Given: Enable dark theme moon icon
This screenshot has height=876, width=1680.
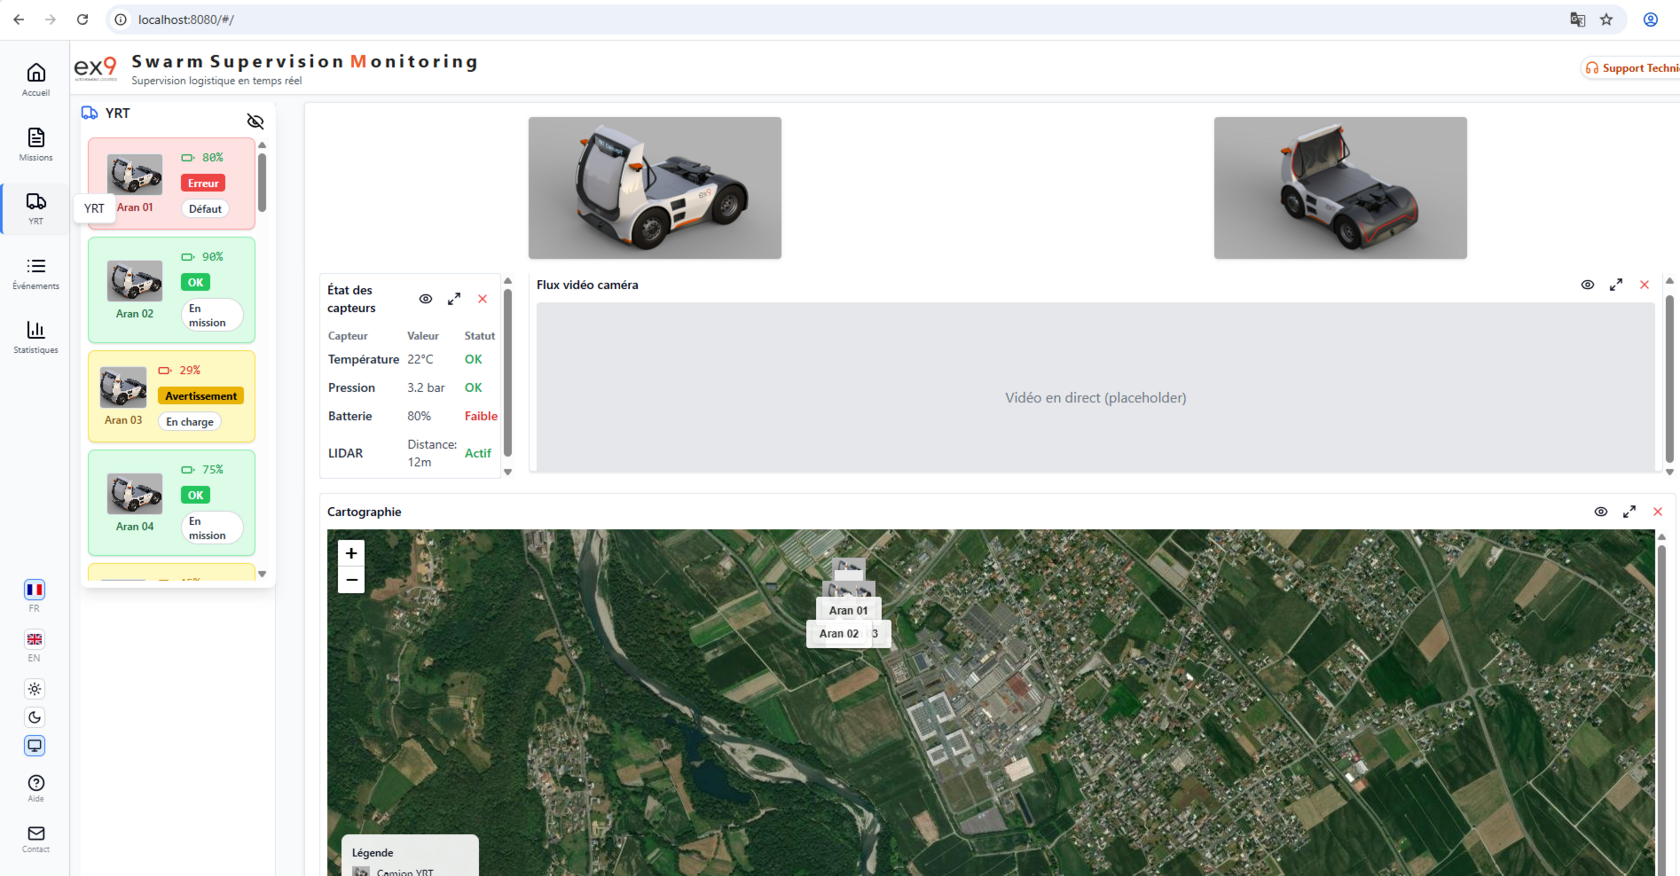Looking at the screenshot, I should 35,717.
